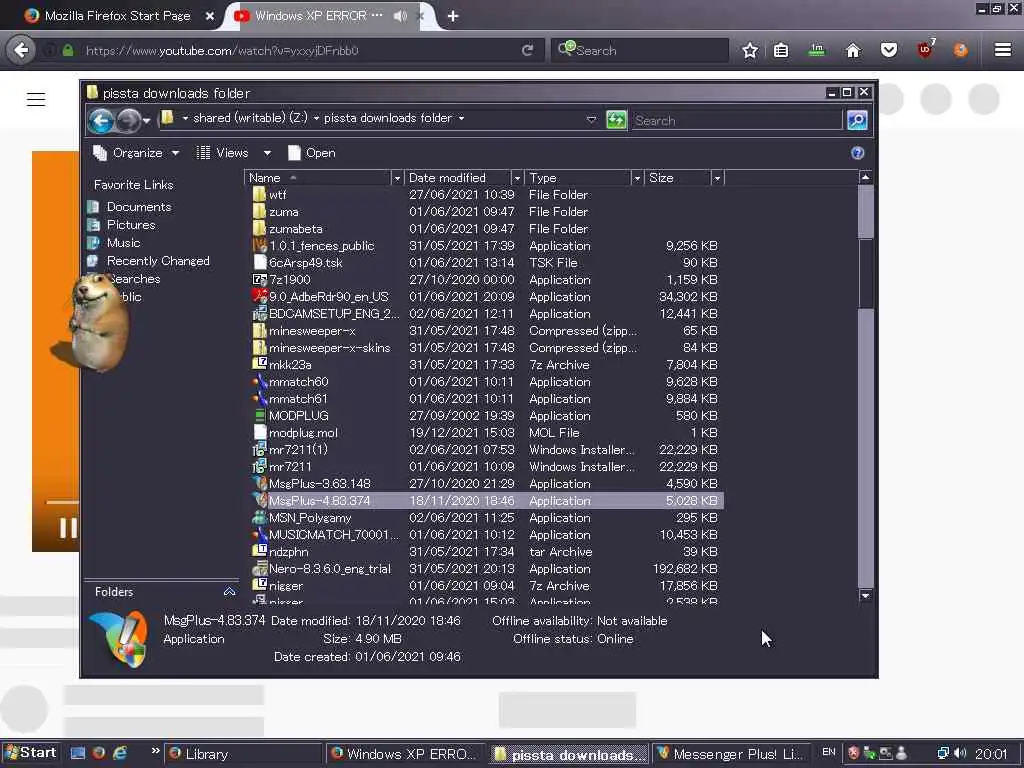Pause the YouTube video

pyautogui.click(x=68, y=528)
